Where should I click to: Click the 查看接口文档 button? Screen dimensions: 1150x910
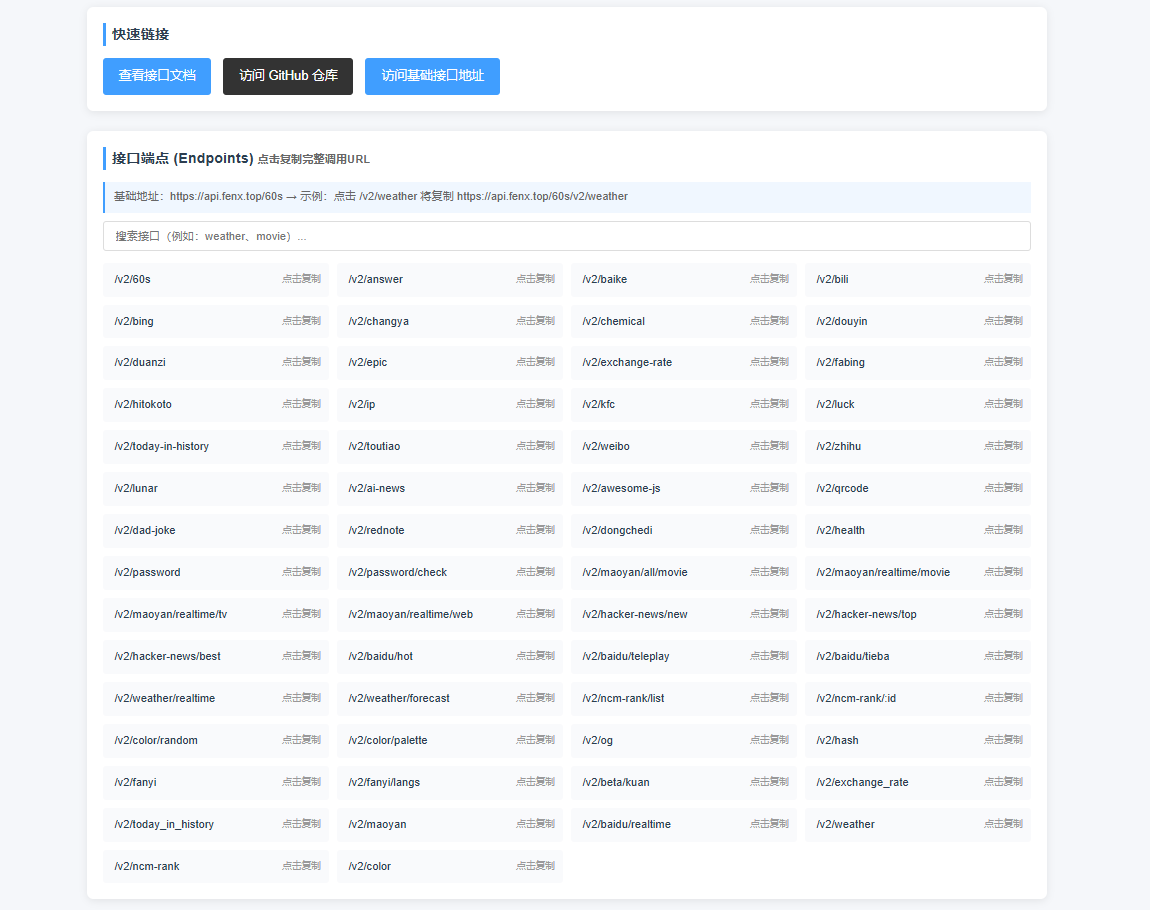pos(156,76)
